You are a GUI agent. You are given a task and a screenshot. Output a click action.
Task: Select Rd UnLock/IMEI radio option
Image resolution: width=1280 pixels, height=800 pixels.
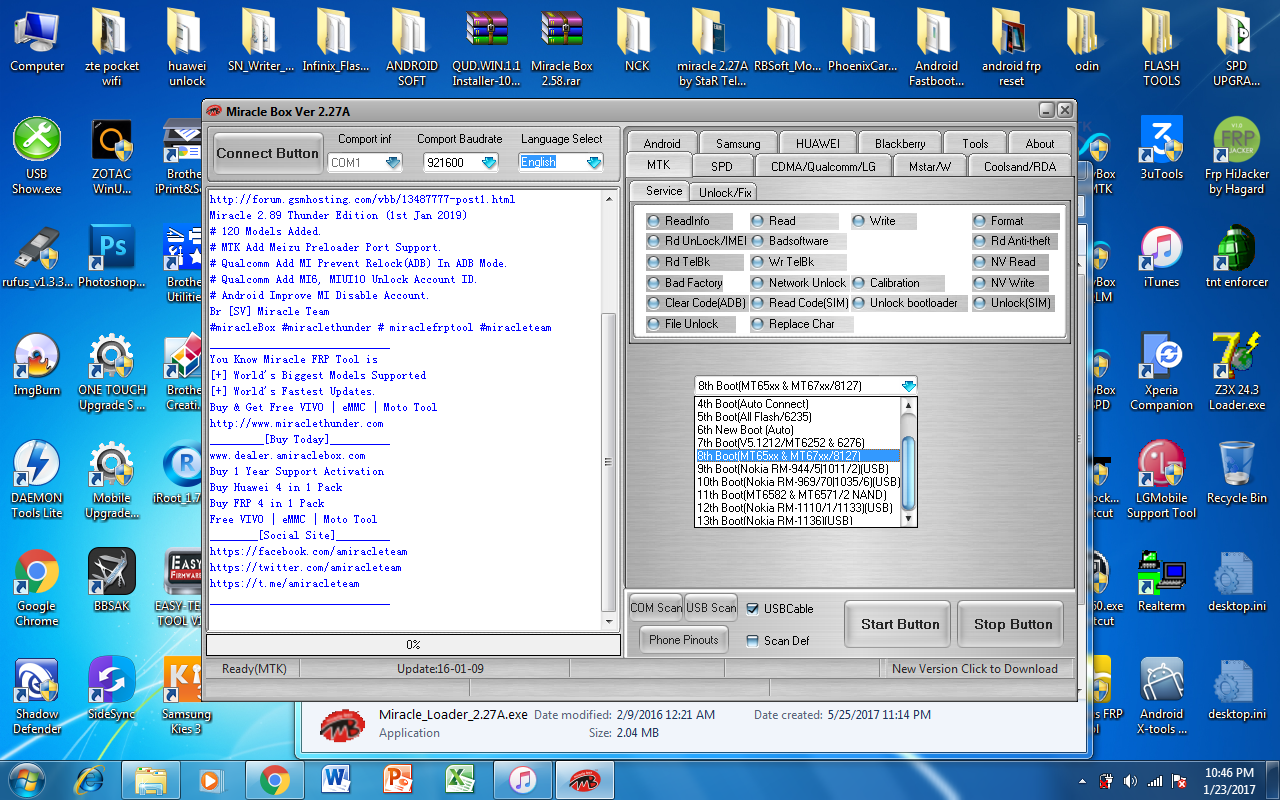pos(697,241)
